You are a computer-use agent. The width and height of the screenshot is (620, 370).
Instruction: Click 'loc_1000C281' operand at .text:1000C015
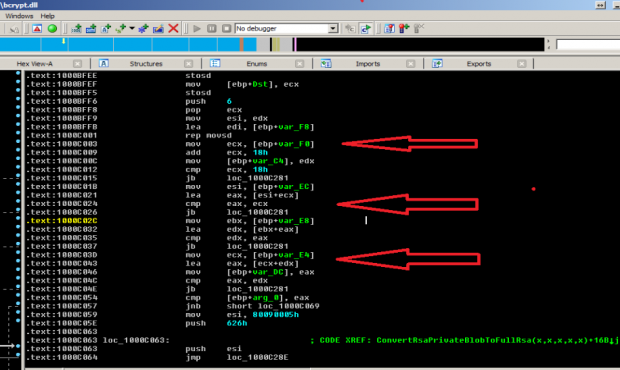click(x=257, y=178)
